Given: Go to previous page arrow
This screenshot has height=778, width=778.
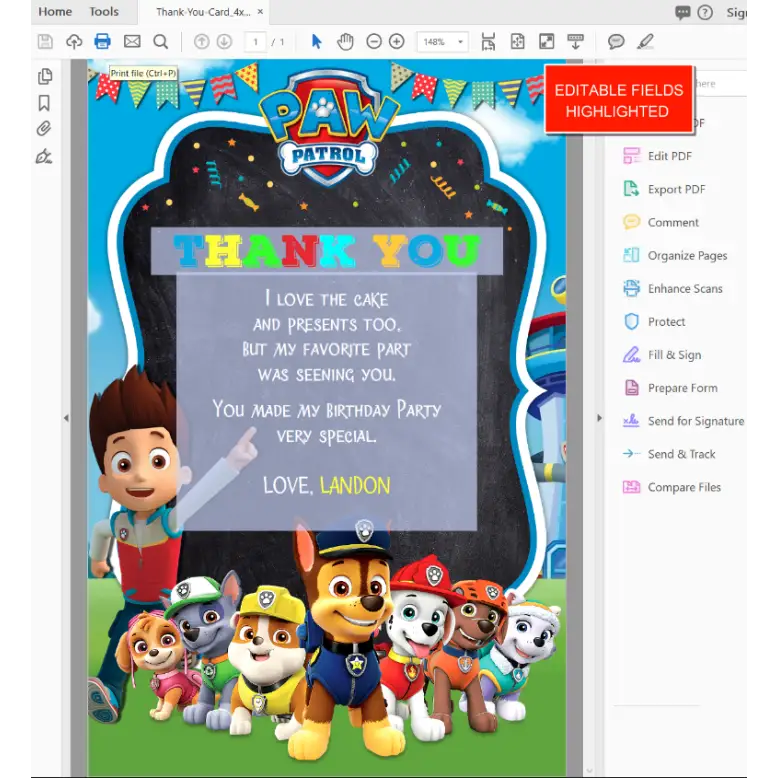Looking at the screenshot, I should point(201,42).
